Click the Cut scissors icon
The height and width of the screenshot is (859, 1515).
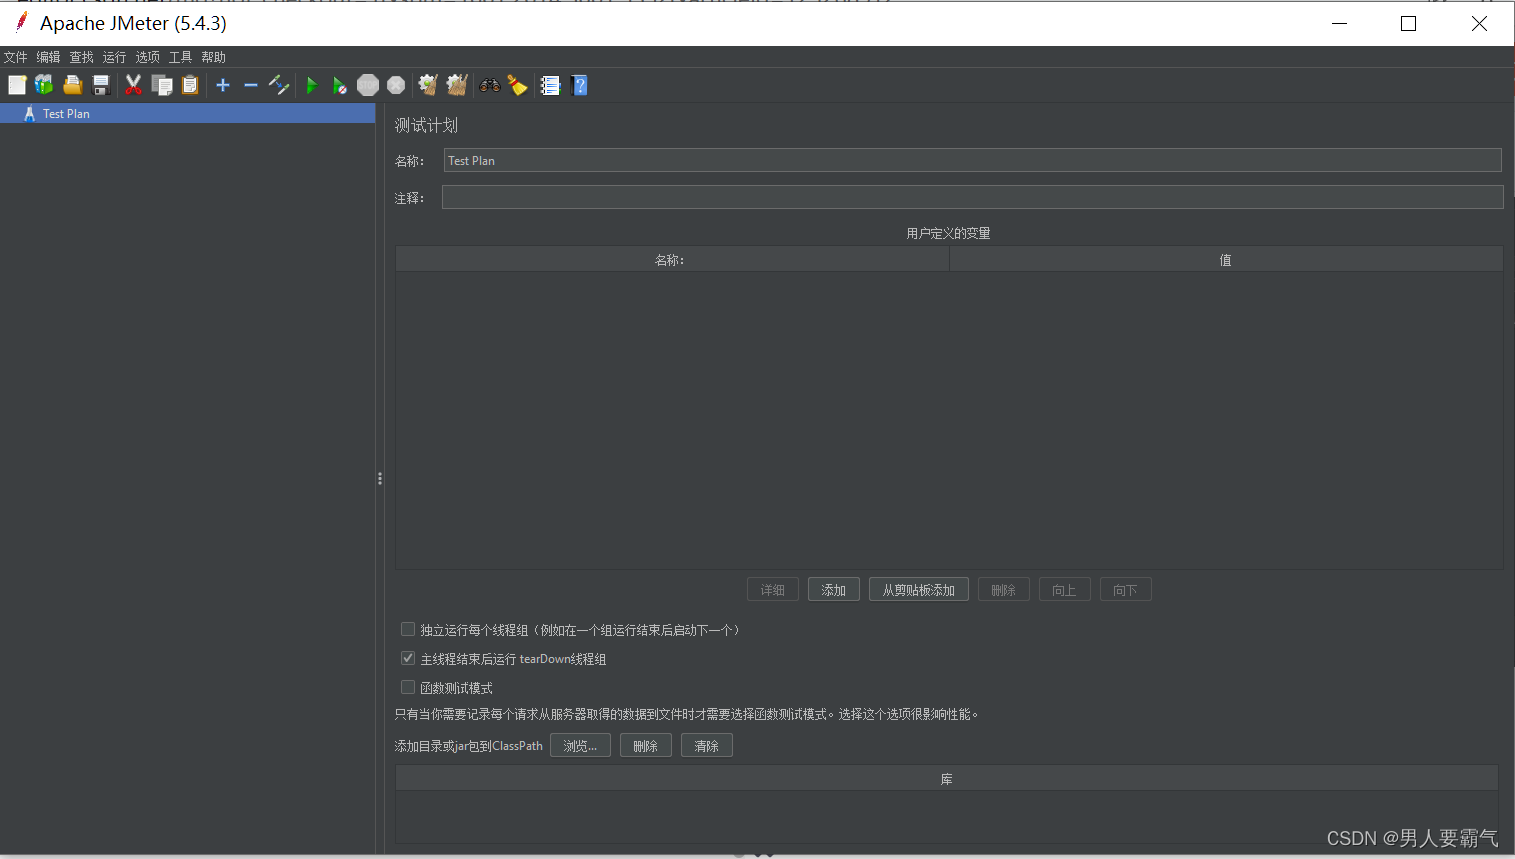[x=133, y=86]
